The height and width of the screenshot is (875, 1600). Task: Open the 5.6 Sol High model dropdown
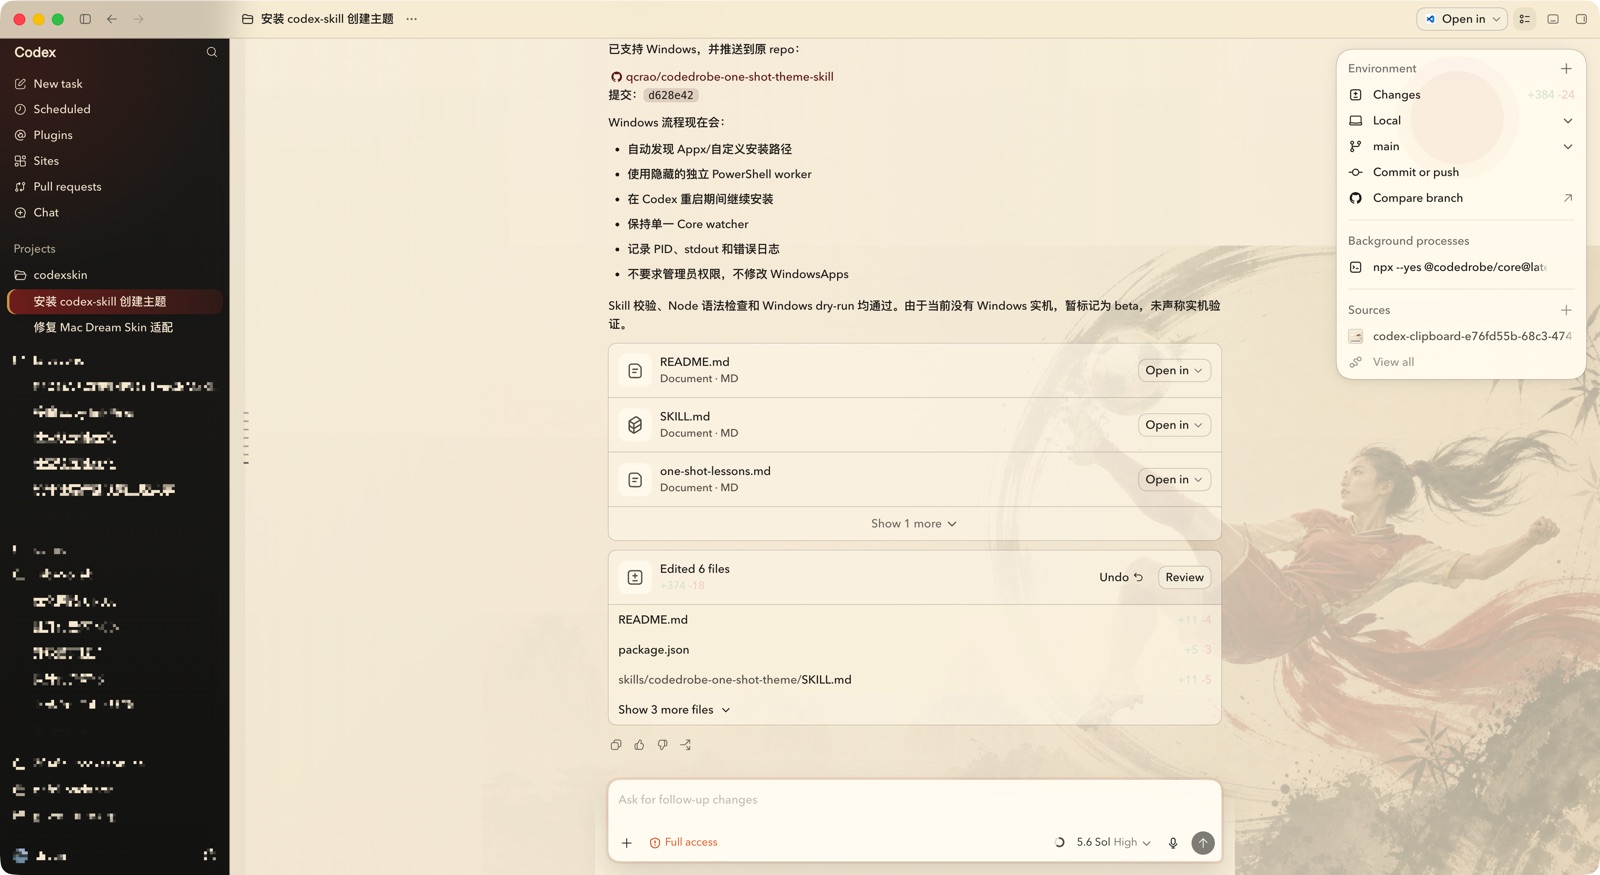point(1113,843)
